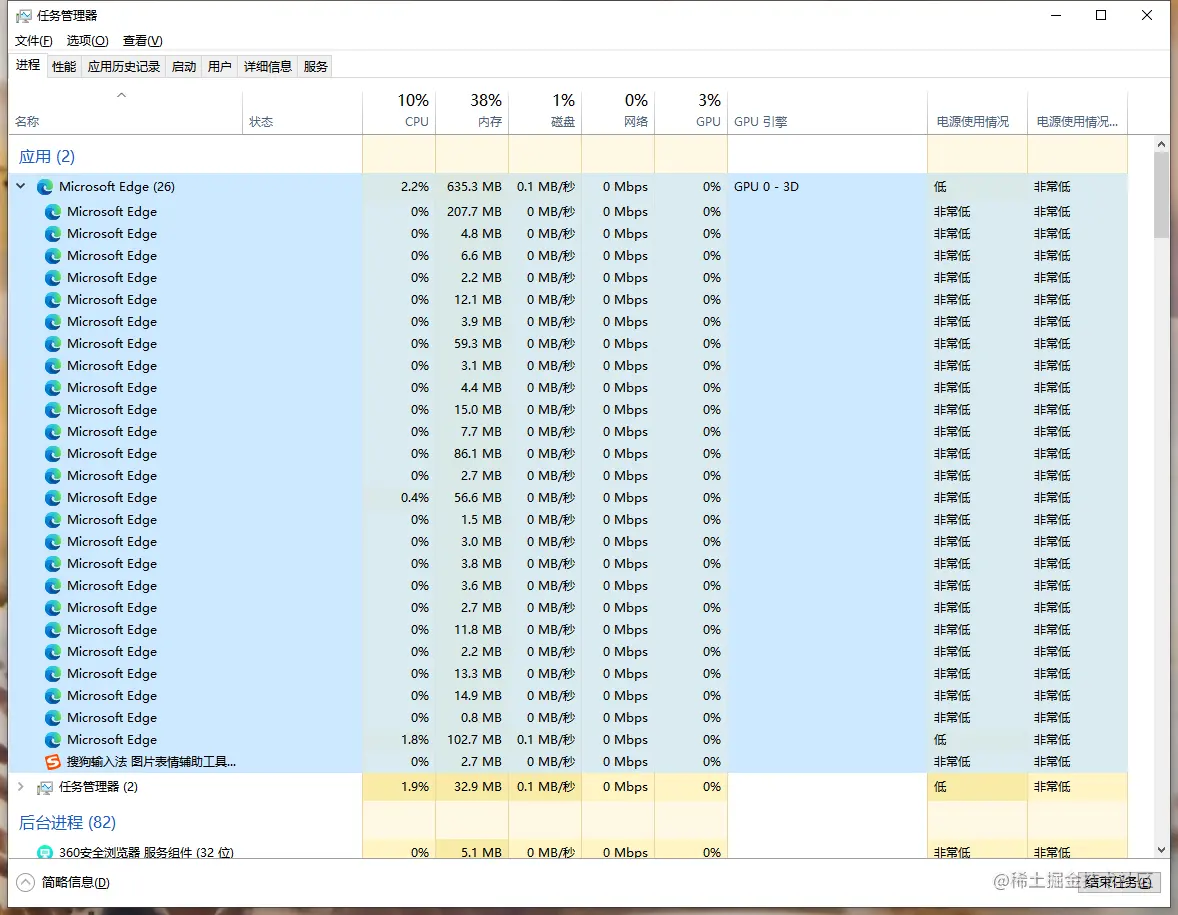The image size is (1178, 915).
Task: Click the Edge icon in the 86.1 MB row
Action: click(x=53, y=454)
